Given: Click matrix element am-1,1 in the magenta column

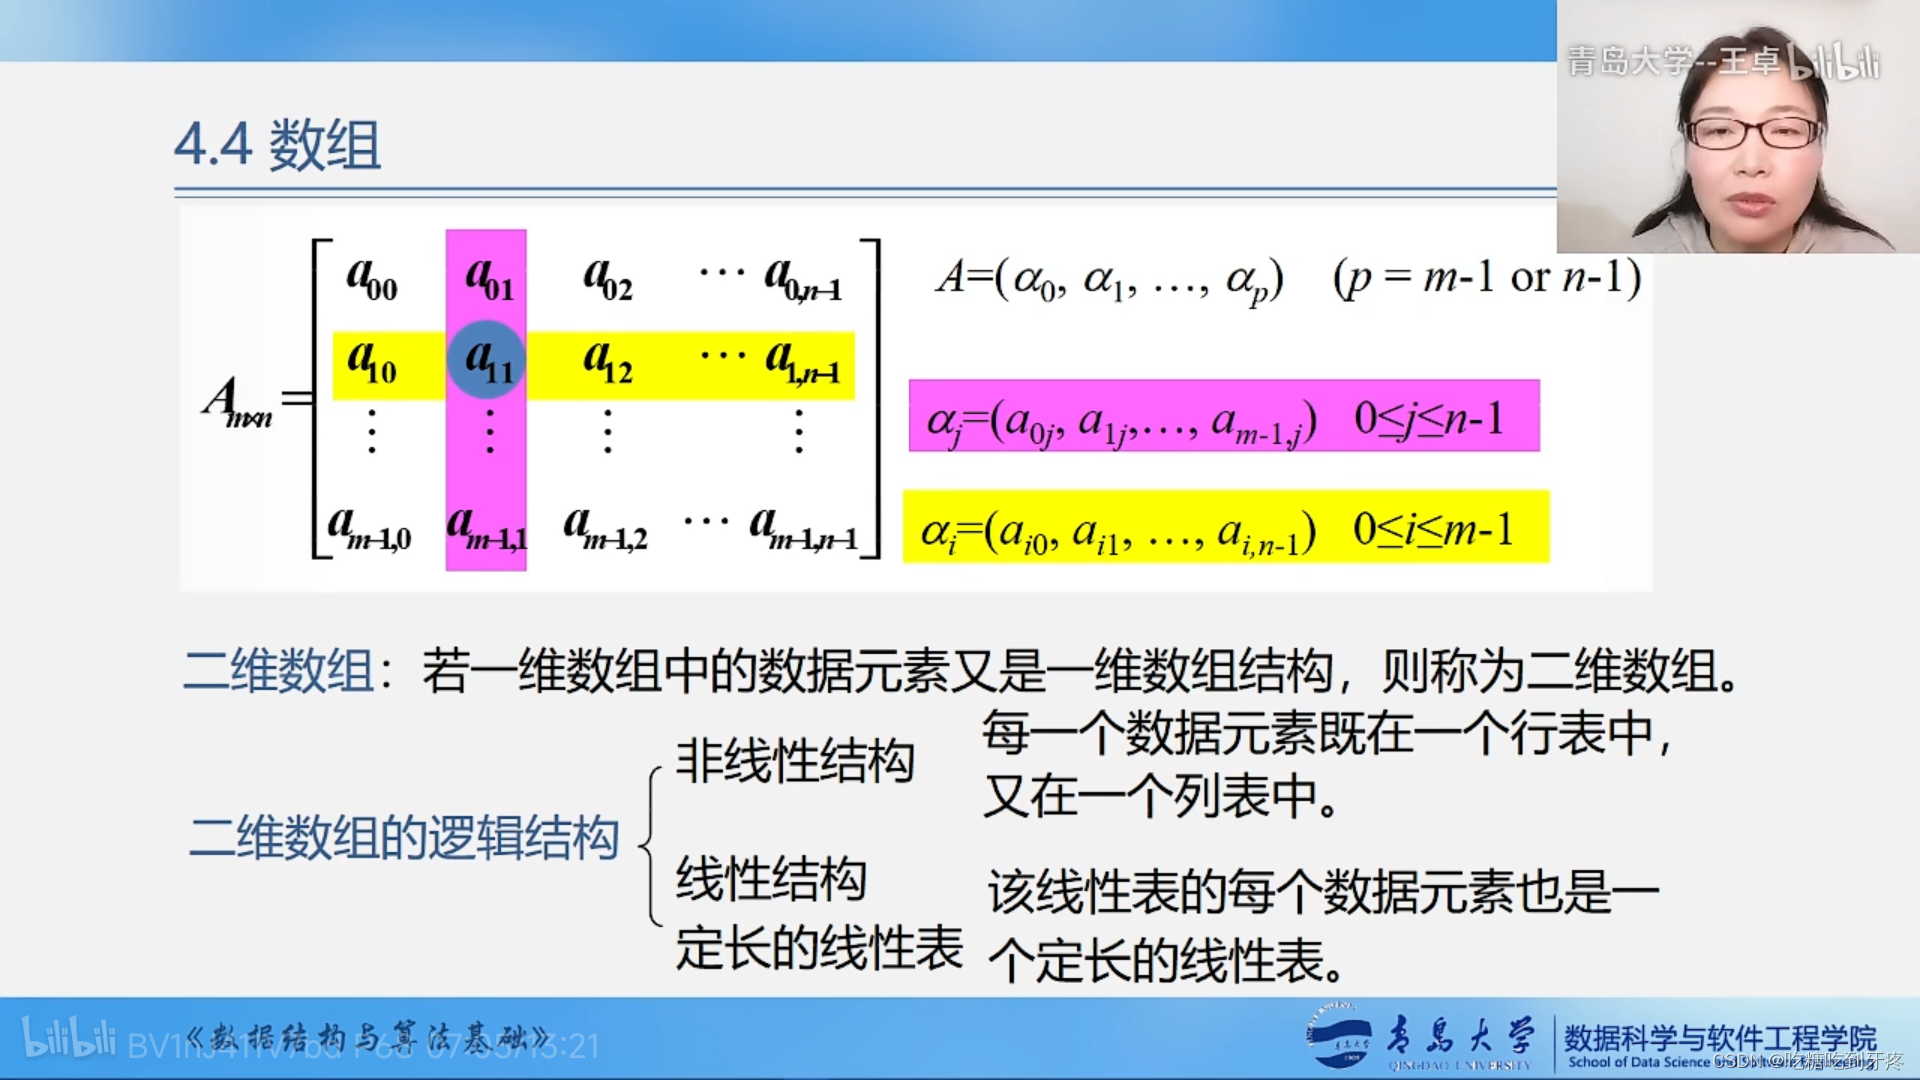Looking at the screenshot, I should [x=486, y=527].
